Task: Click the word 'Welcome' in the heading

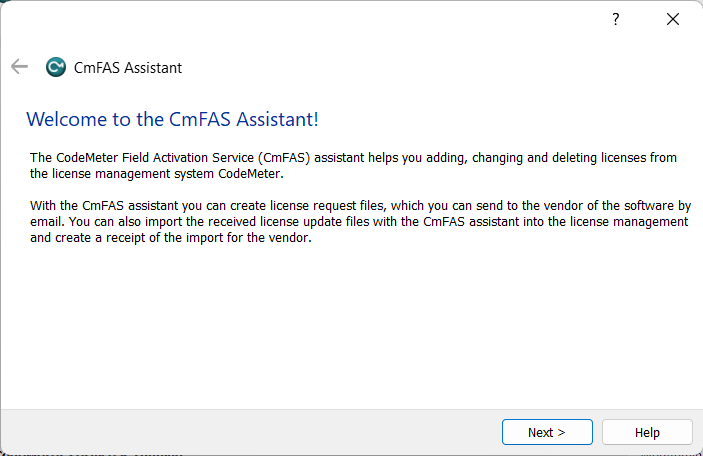Action: (65, 120)
